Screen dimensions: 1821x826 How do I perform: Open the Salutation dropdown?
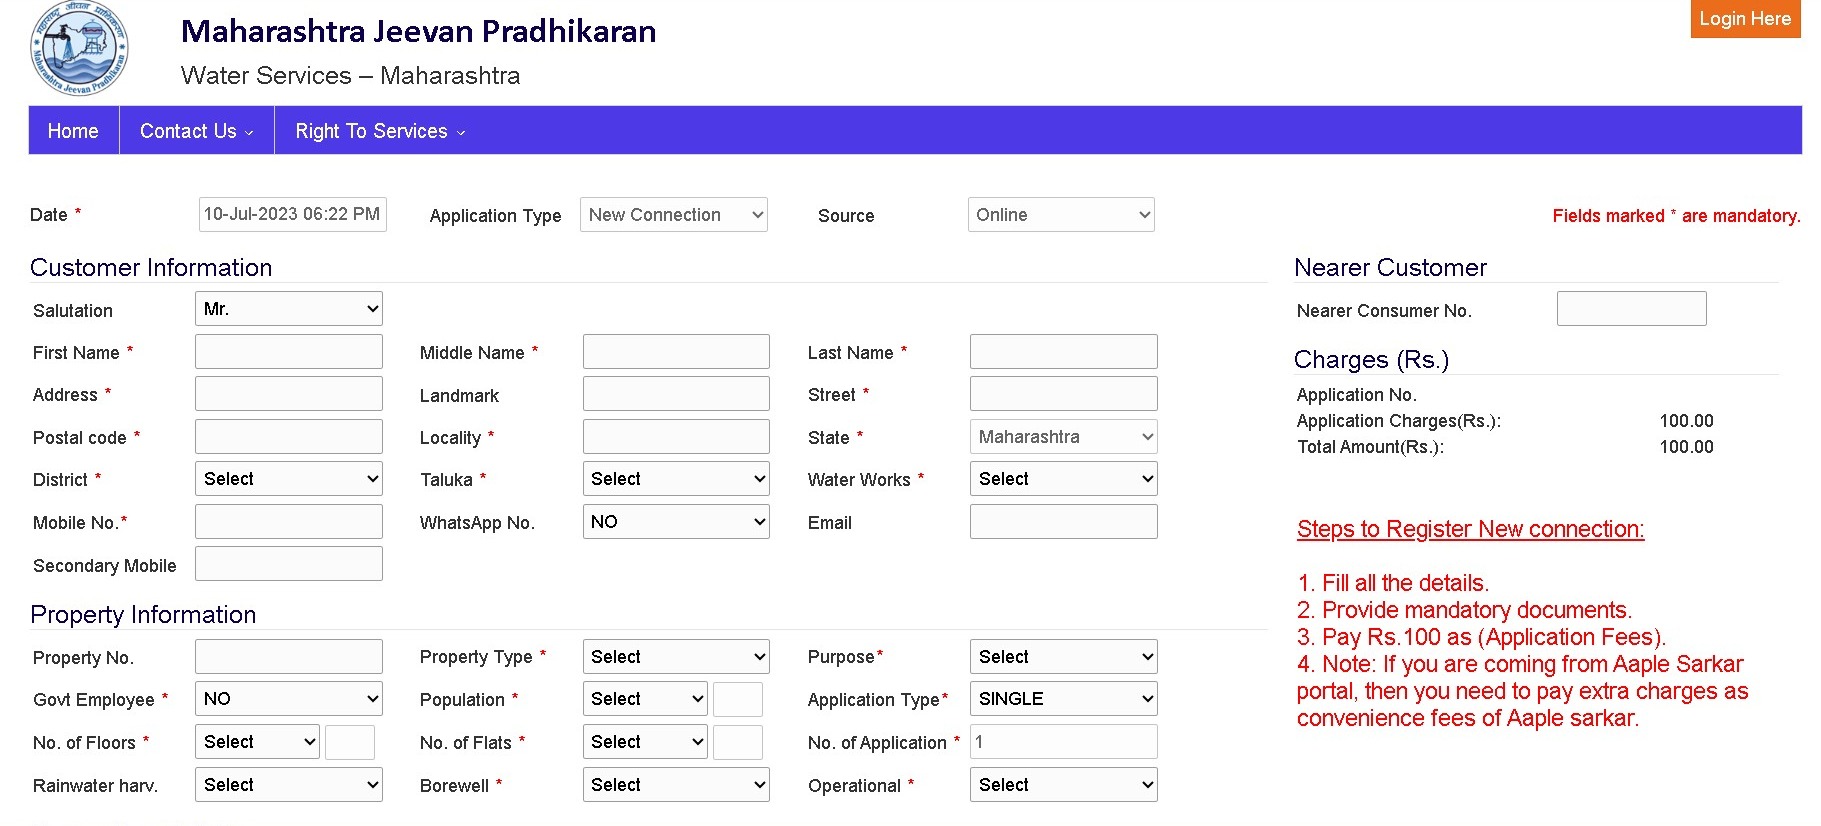coord(289,309)
